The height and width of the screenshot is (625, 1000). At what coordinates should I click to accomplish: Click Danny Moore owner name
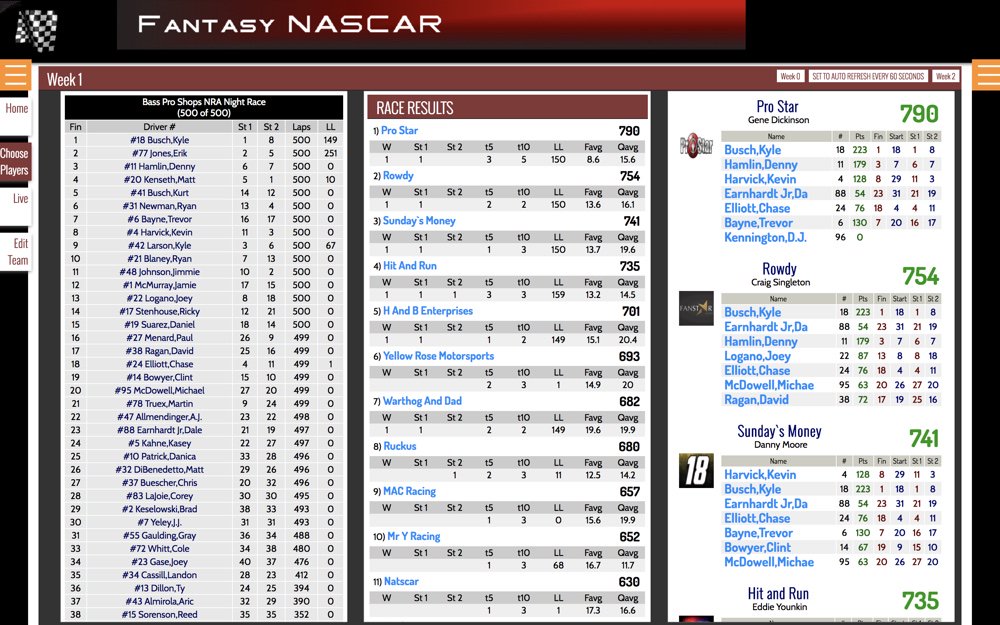pos(781,445)
